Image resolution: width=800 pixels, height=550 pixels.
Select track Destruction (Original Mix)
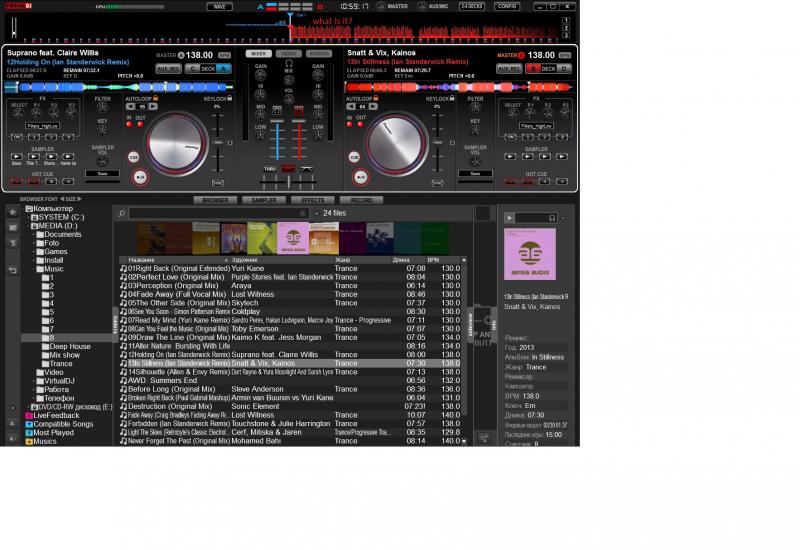click(292, 407)
